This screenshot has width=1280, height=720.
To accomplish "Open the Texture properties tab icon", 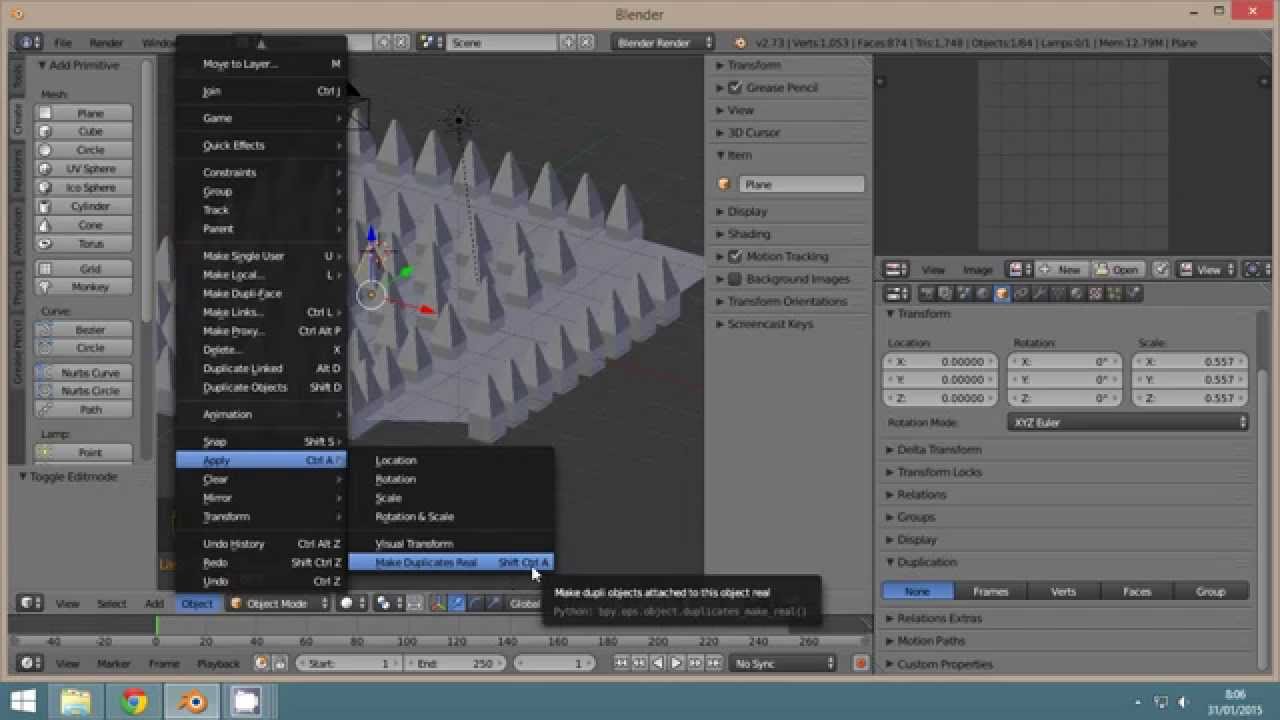I will click(1096, 293).
